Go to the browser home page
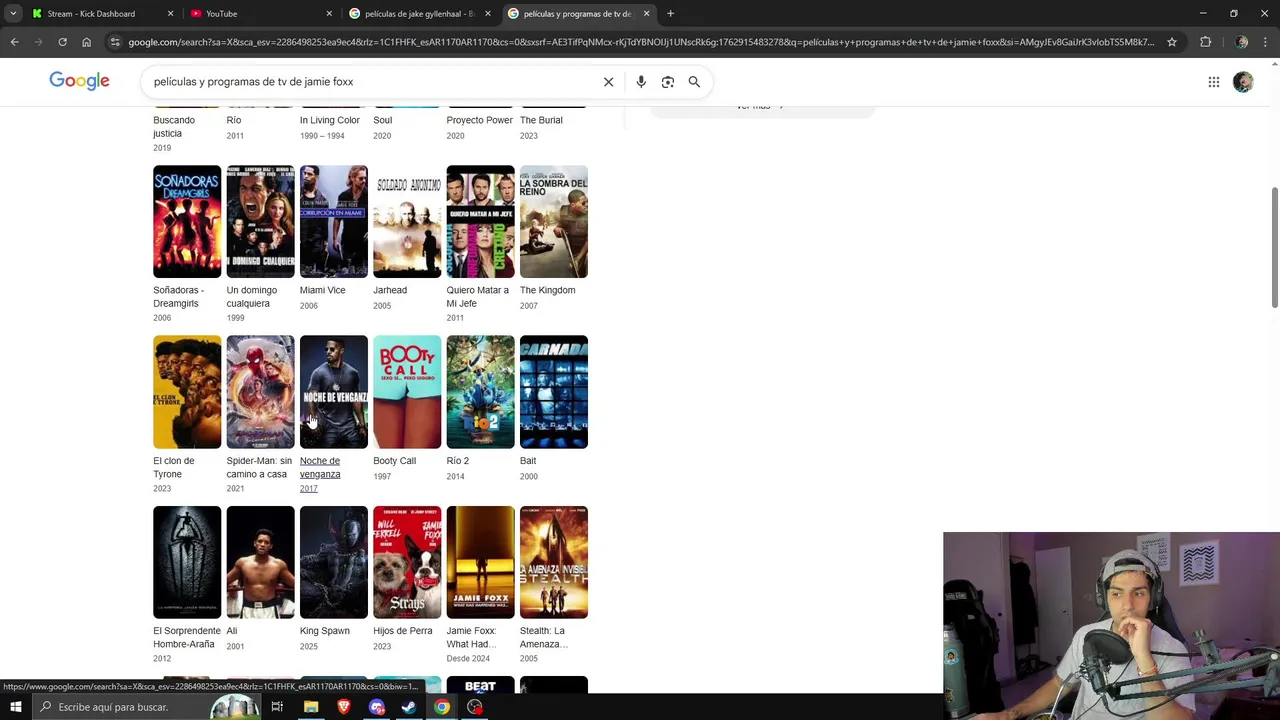 (x=86, y=42)
